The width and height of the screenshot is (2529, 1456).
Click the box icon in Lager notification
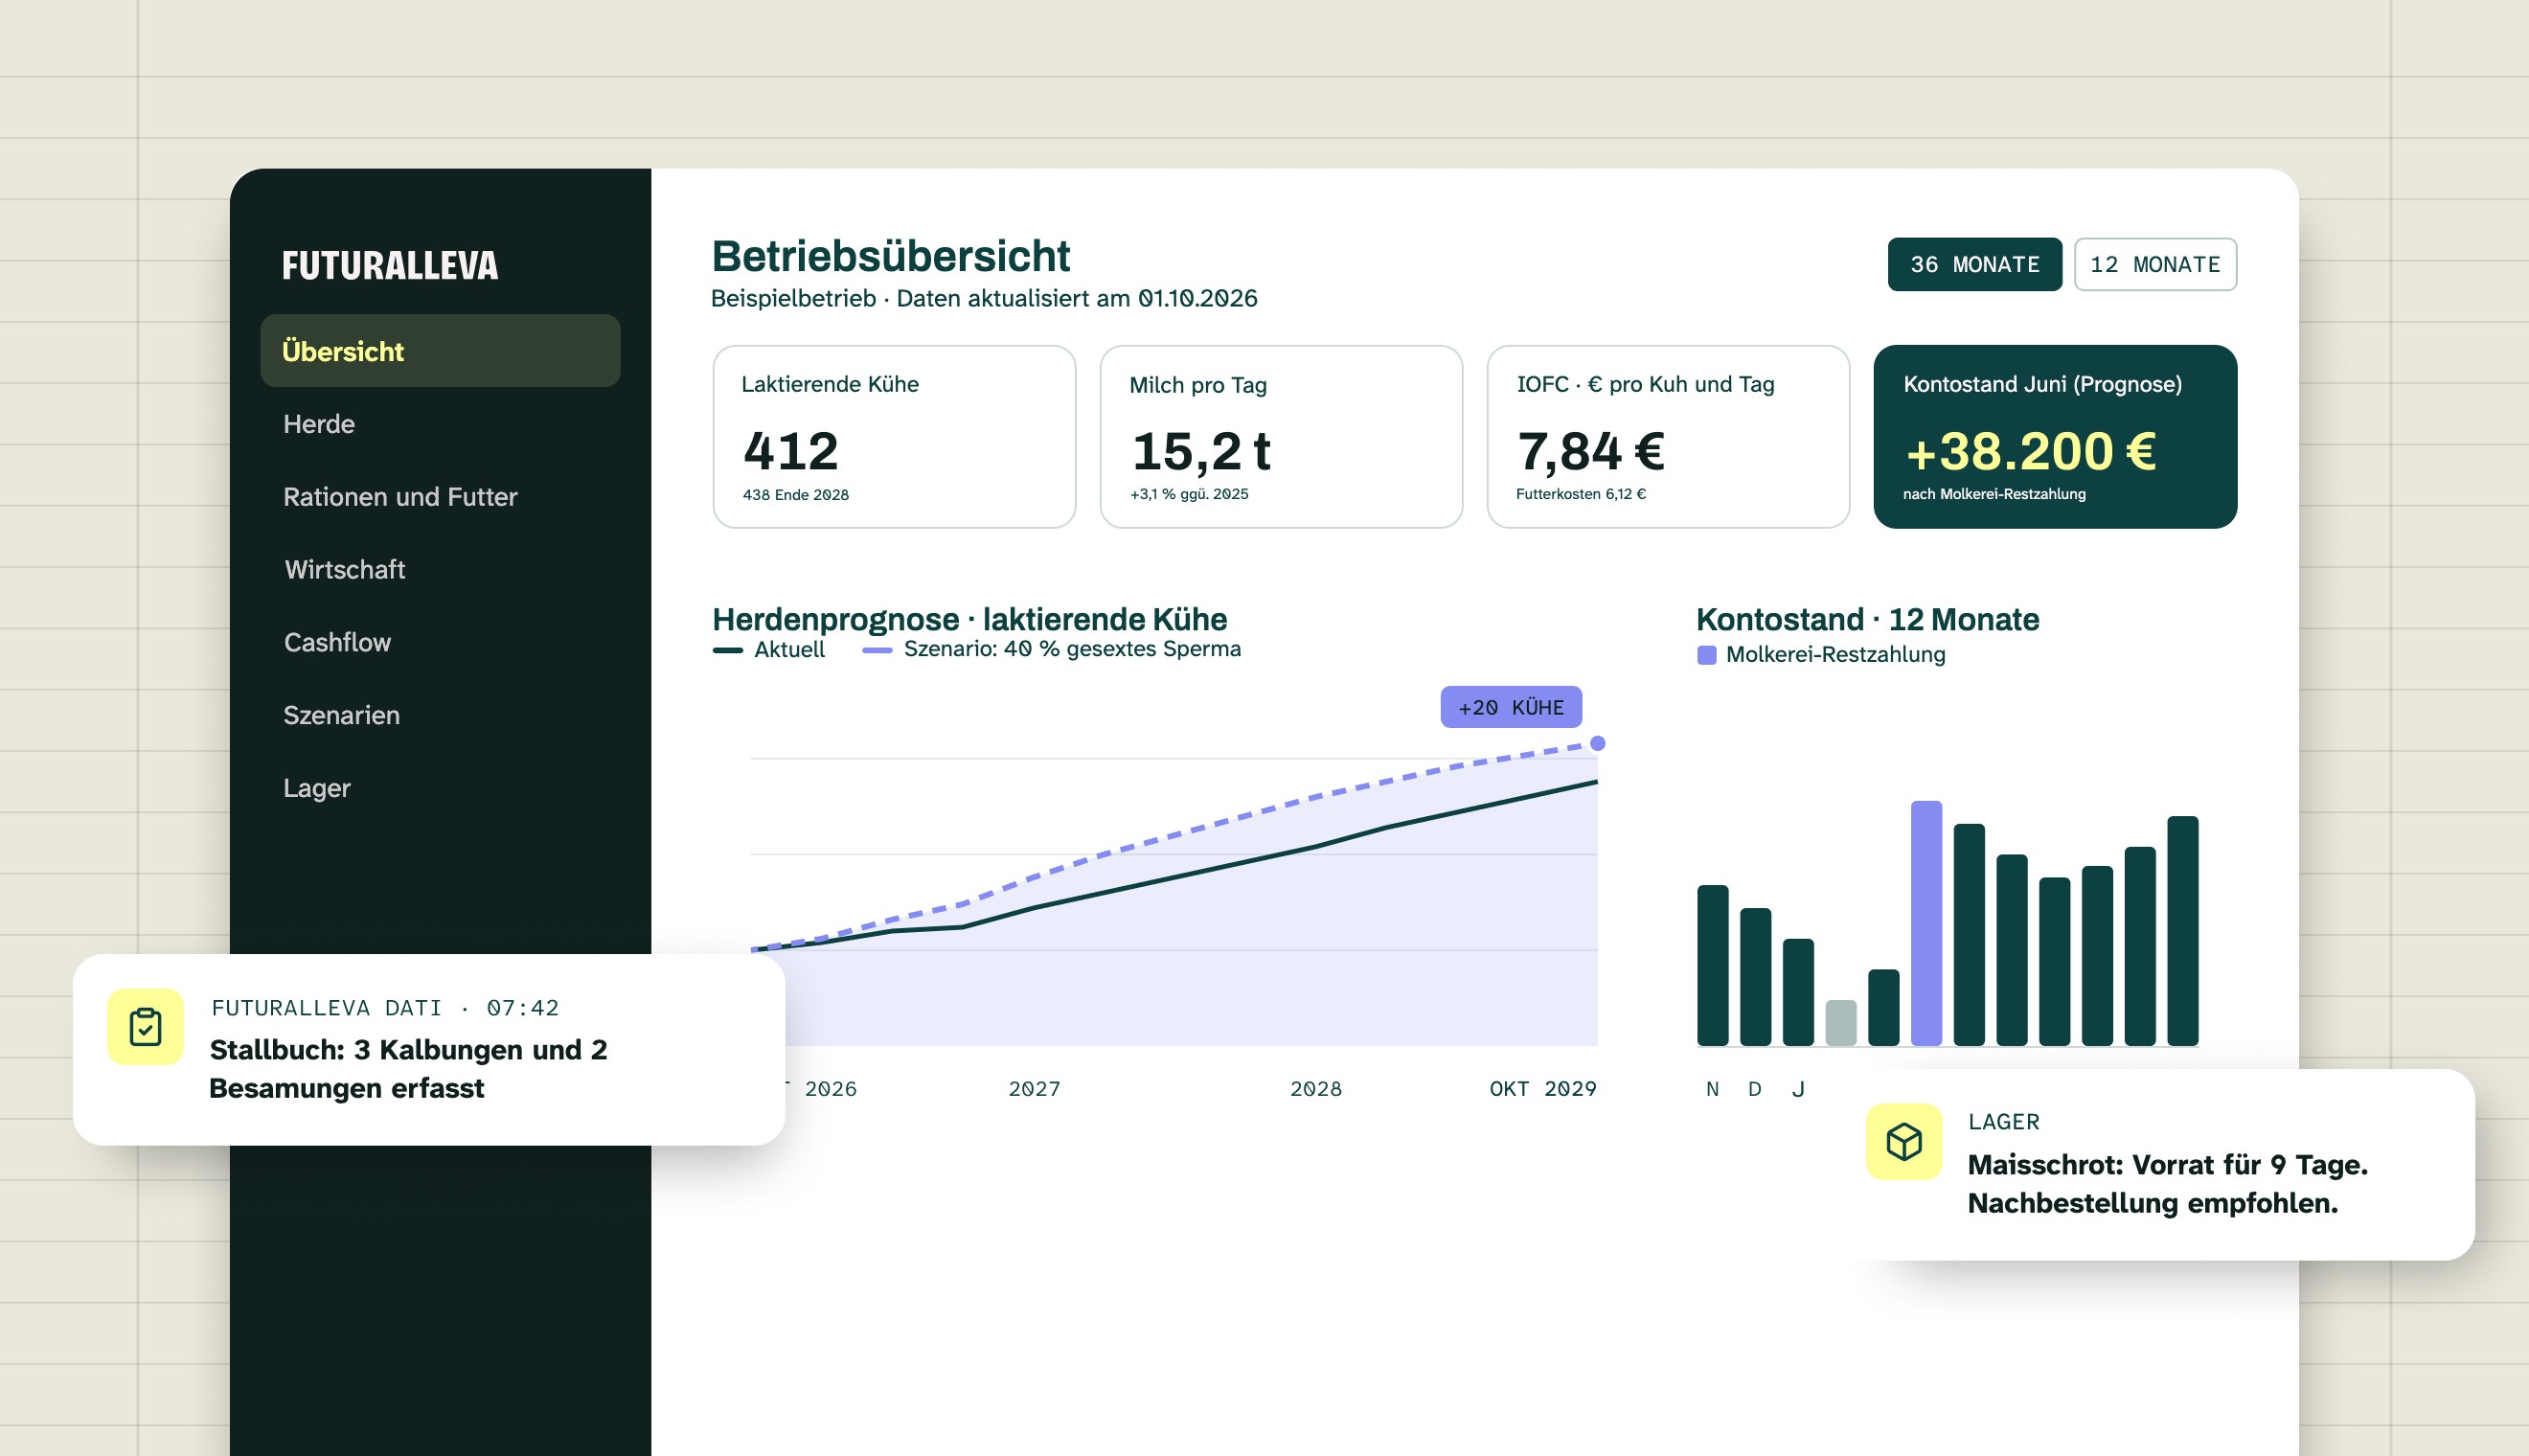pyautogui.click(x=1904, y=1142)
